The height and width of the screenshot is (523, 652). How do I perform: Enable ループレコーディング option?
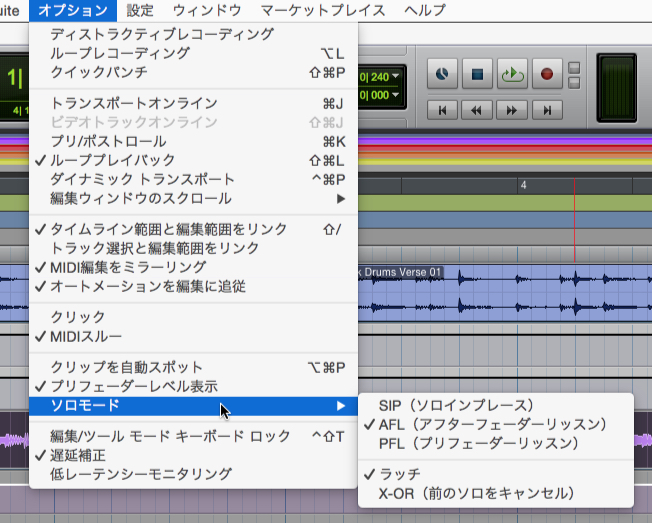click(193, 53)
